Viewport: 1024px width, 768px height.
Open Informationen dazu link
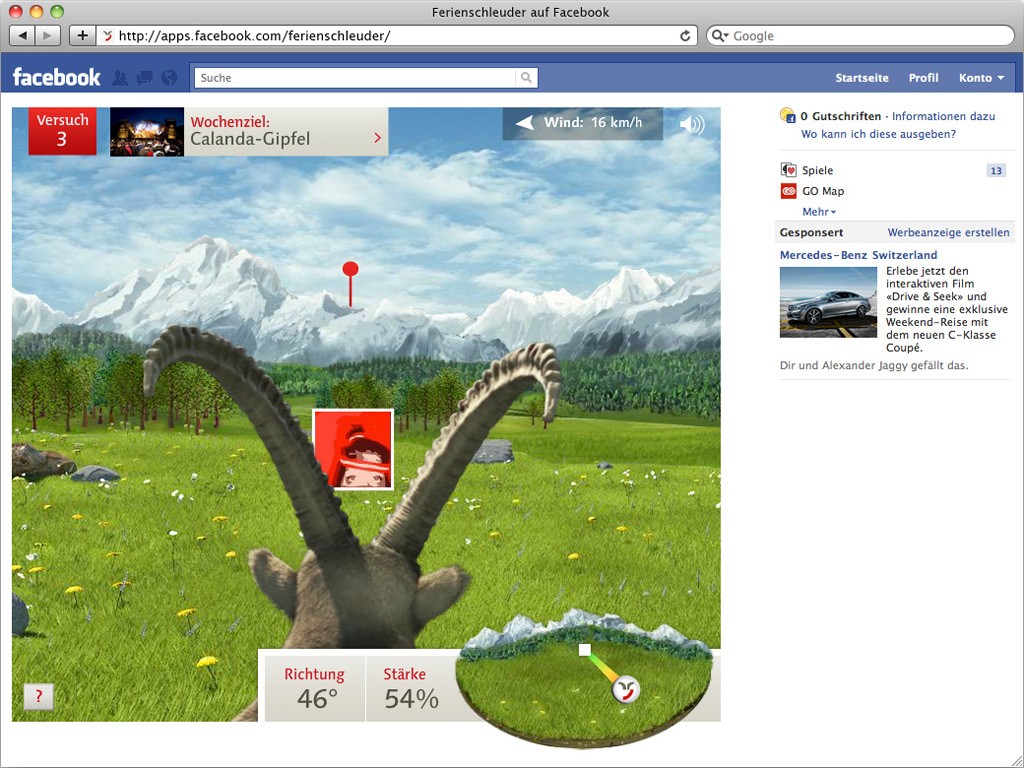(x=943, y=116)
